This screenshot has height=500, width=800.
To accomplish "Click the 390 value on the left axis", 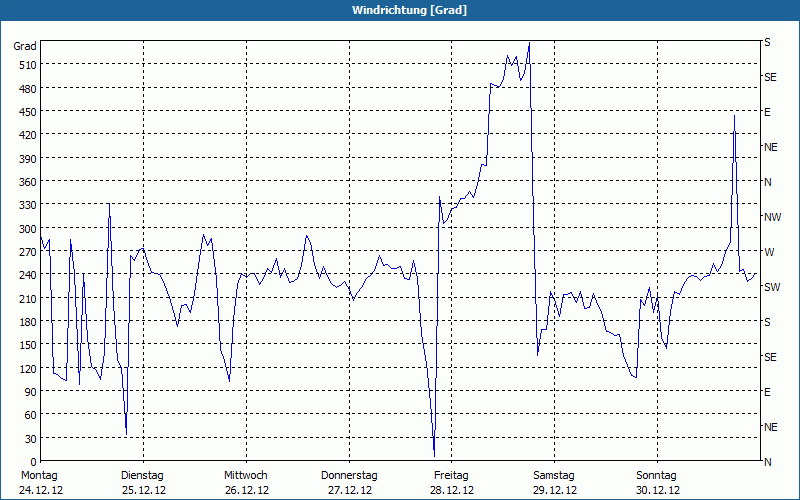I will tap(28, 159).
